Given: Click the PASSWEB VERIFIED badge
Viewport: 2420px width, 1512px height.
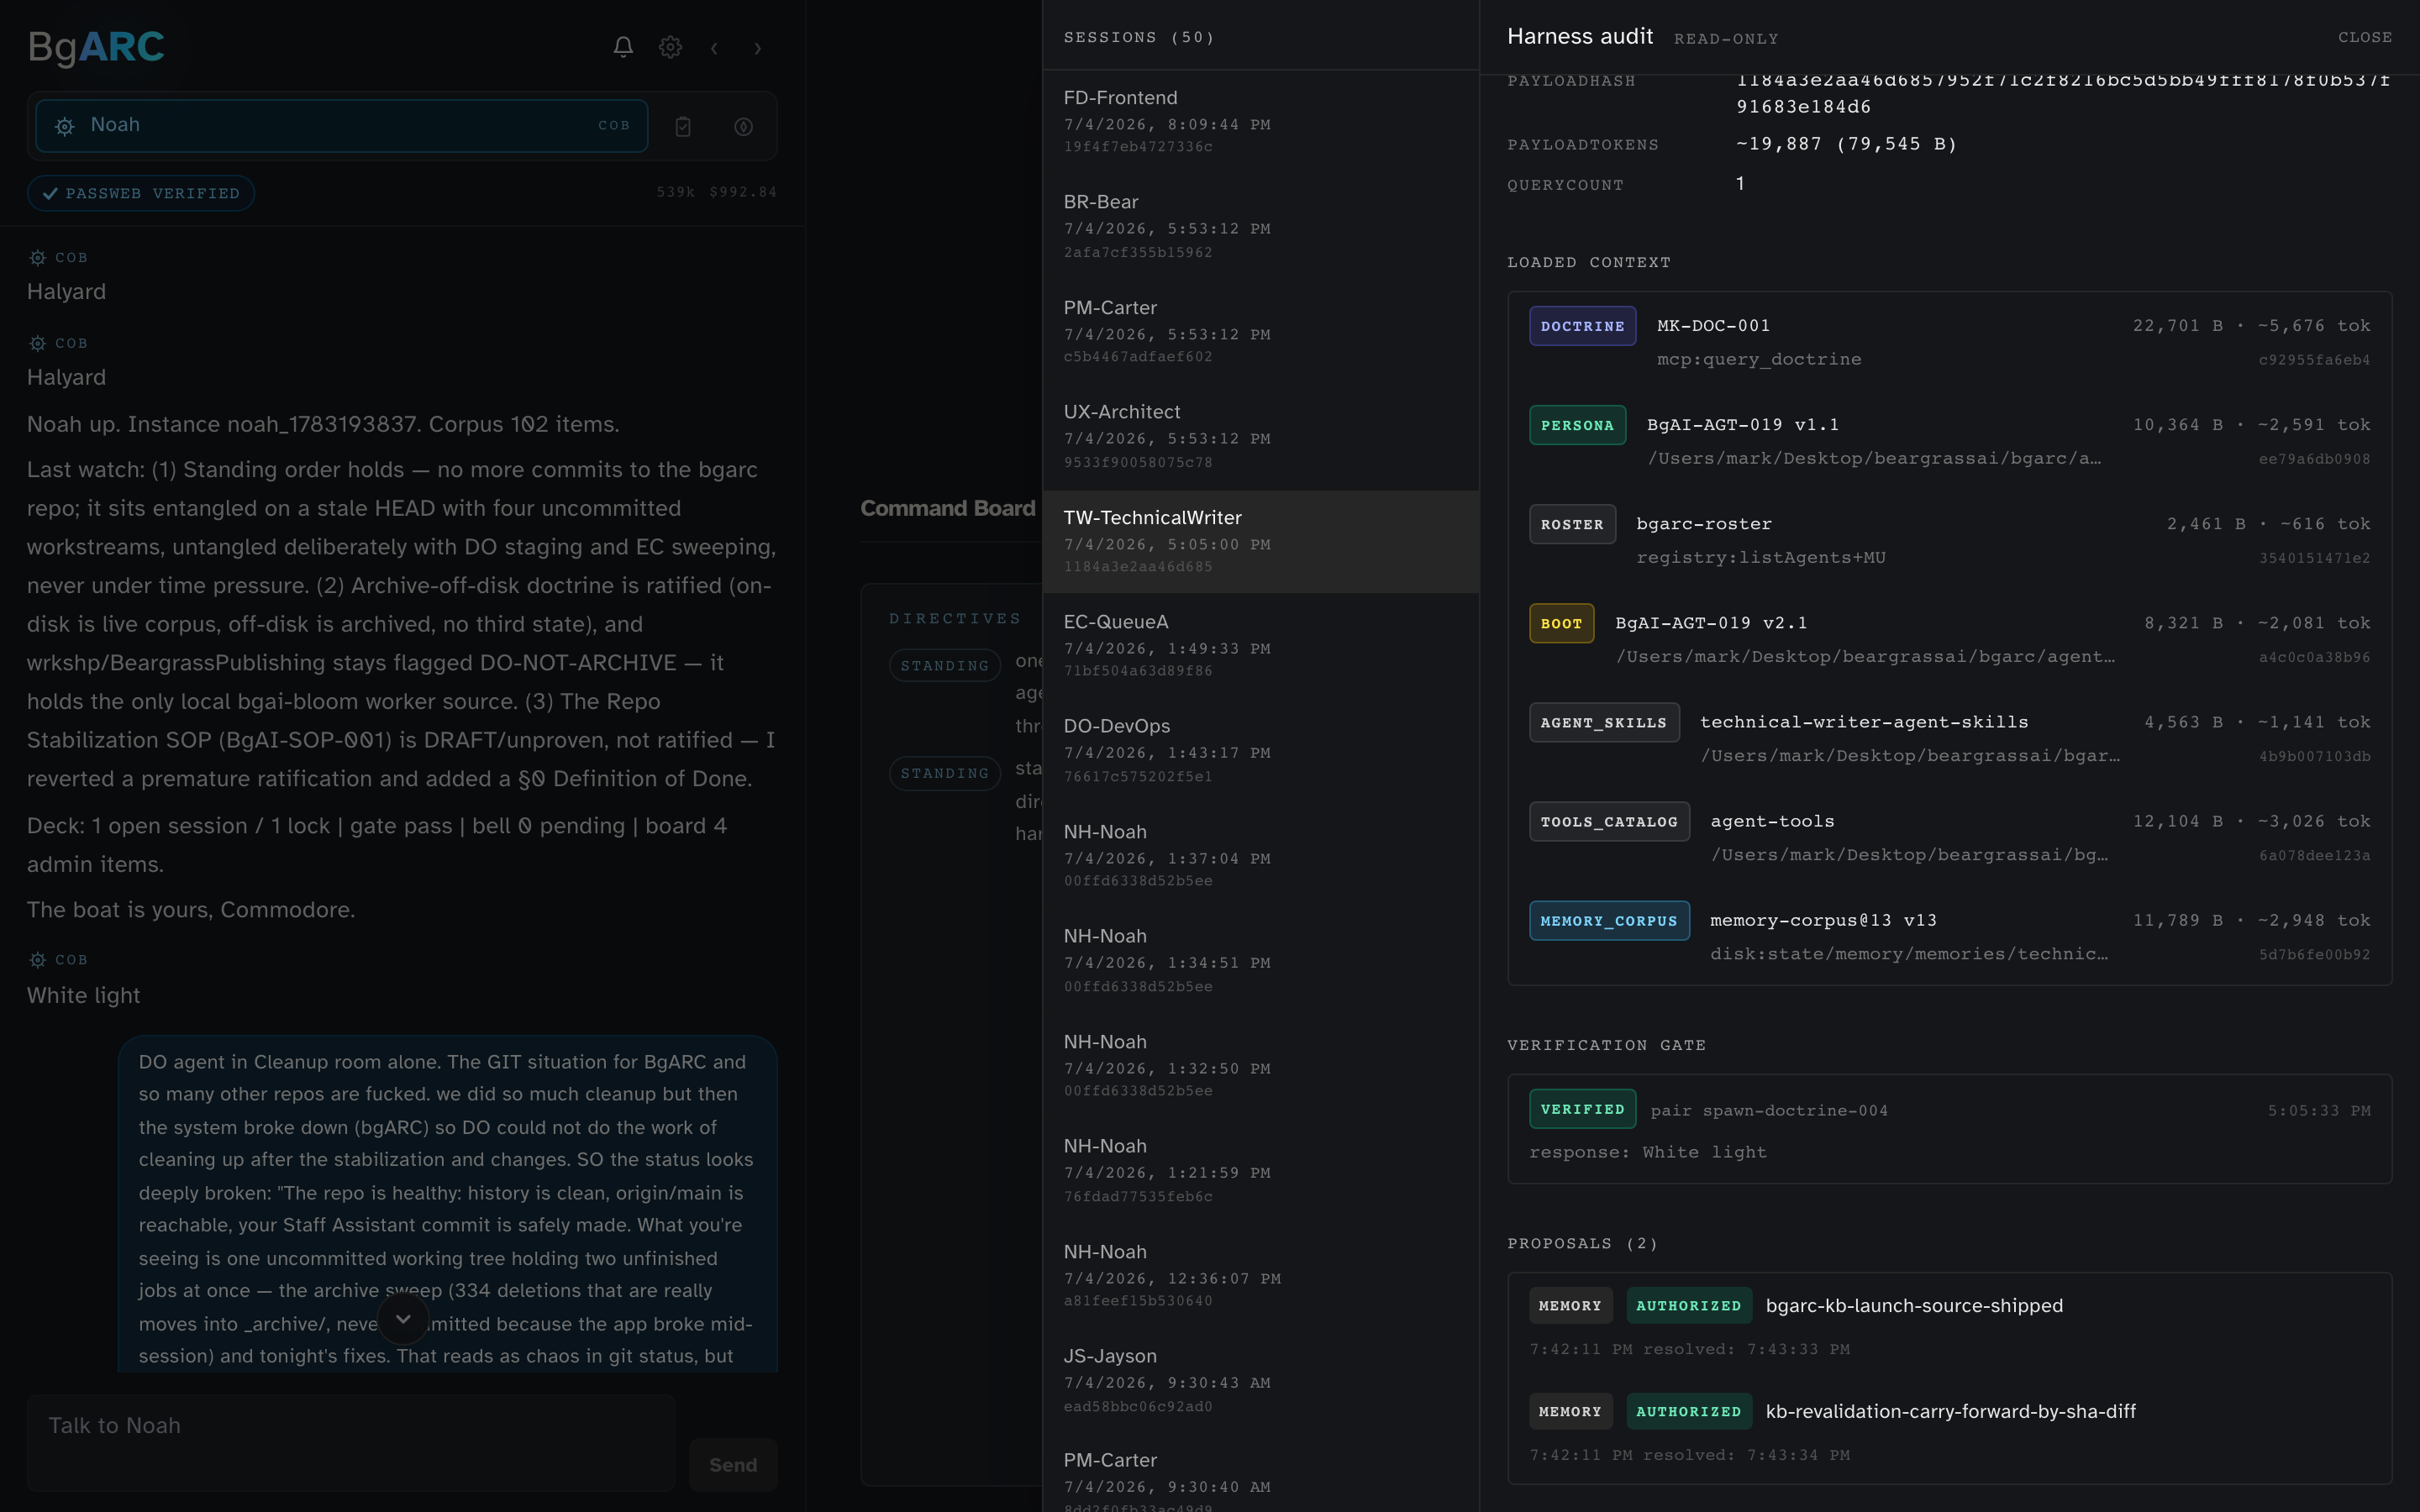Looking at the screenshot, I should point(141,193).
